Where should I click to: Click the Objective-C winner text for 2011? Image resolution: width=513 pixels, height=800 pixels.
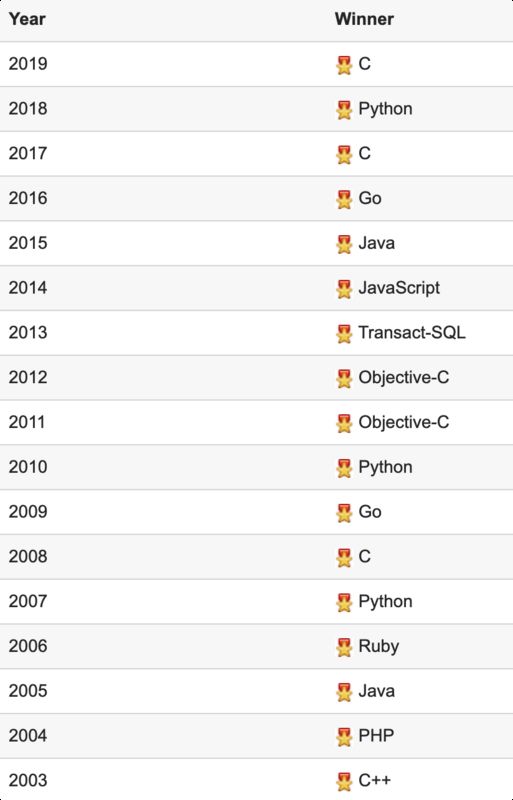click(x=403, y=422)
